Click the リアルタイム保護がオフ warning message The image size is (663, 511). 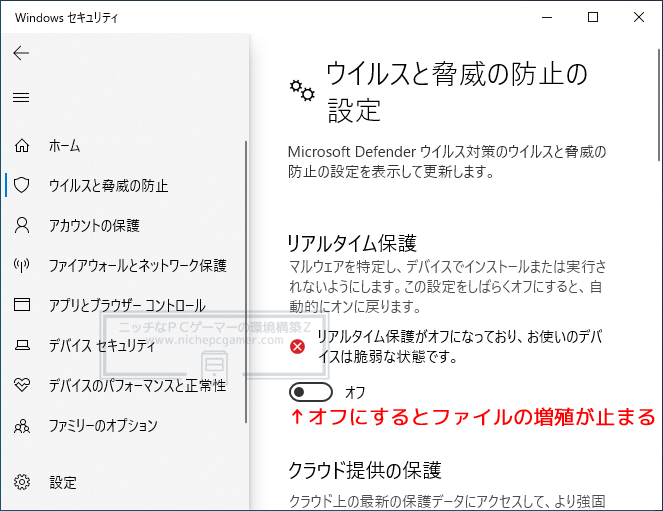point(460,347)
